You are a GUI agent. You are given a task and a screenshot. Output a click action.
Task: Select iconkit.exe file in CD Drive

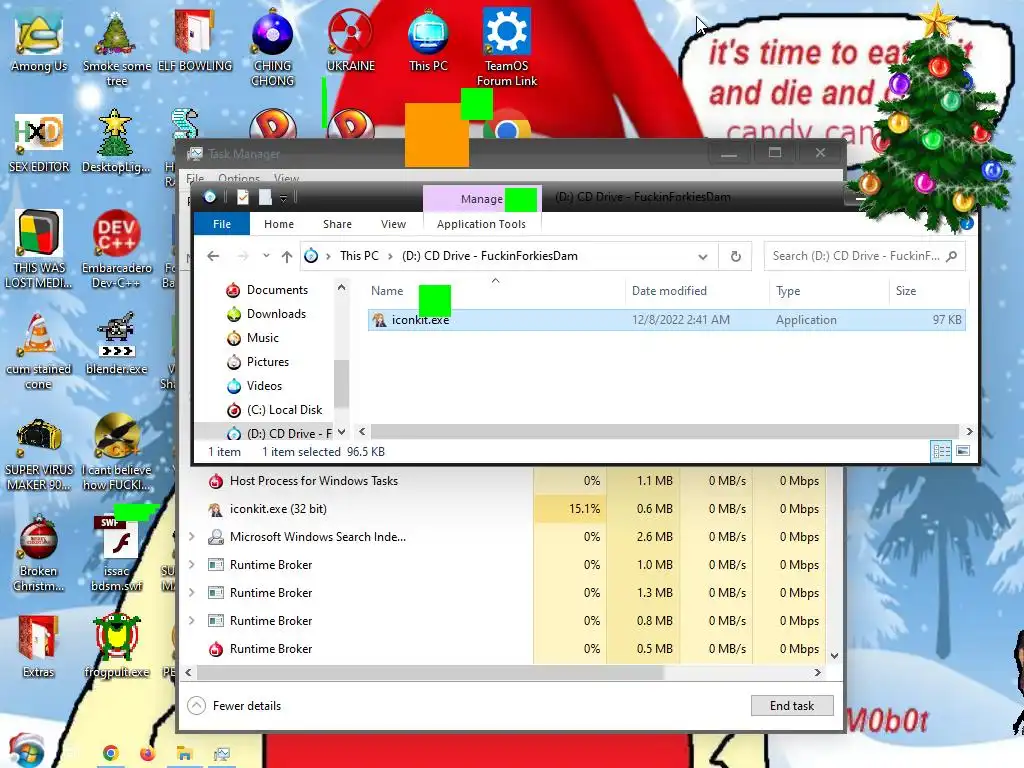666,320
